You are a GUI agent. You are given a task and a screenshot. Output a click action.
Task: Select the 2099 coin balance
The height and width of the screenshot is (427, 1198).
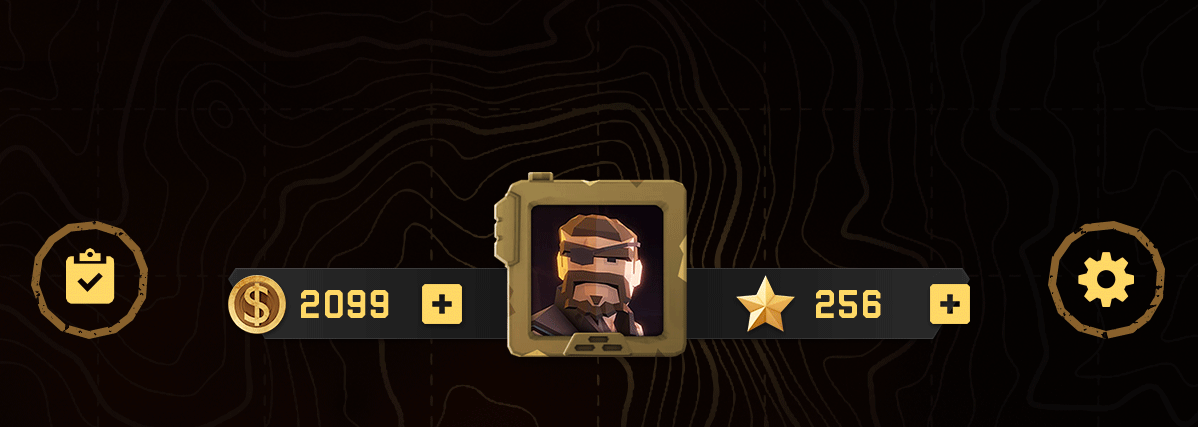click(345, 305)
